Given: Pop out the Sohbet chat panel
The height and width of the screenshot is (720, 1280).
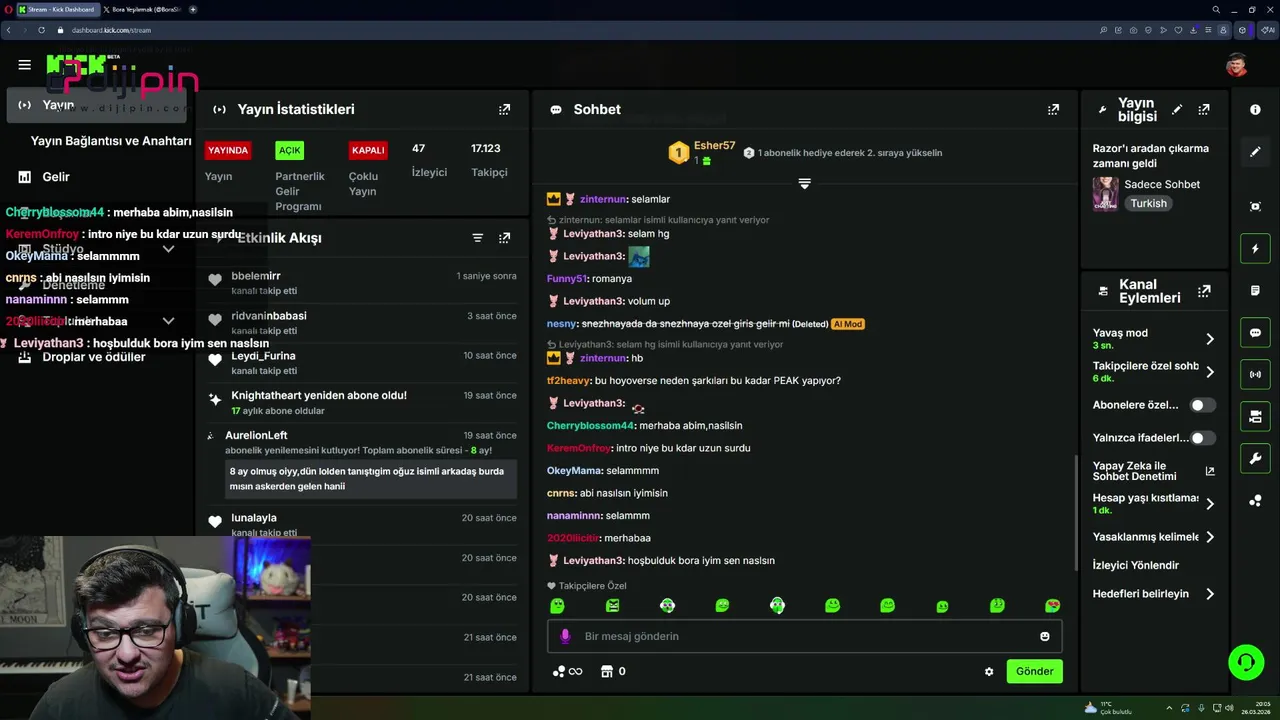Looking at the screenshot, I should (x=1053, y=109).
